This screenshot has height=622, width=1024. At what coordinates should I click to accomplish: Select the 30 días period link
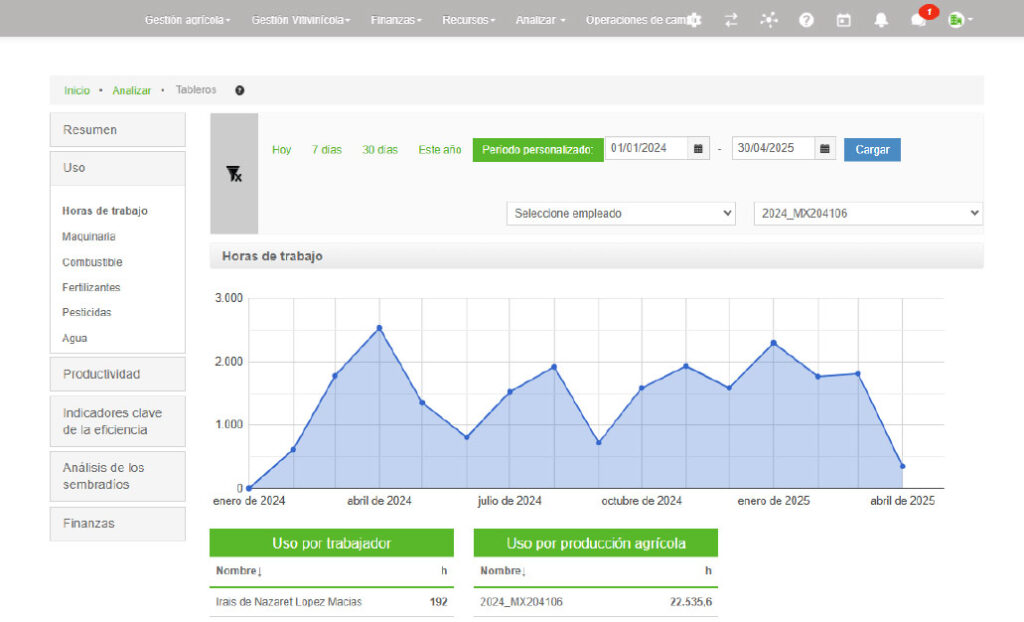pyautogui.click(x=380, y=149)
